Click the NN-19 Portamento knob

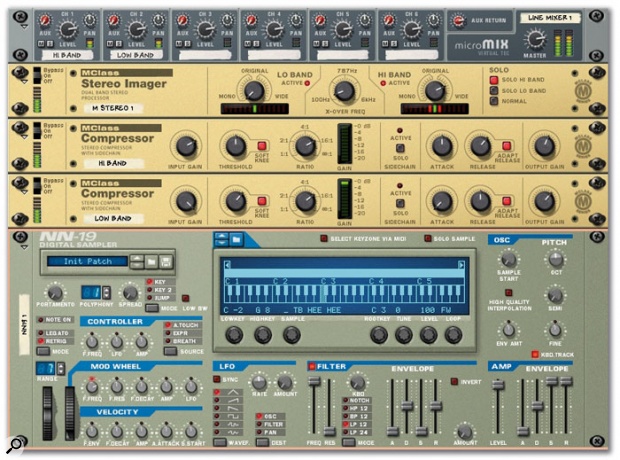point(55,293)
